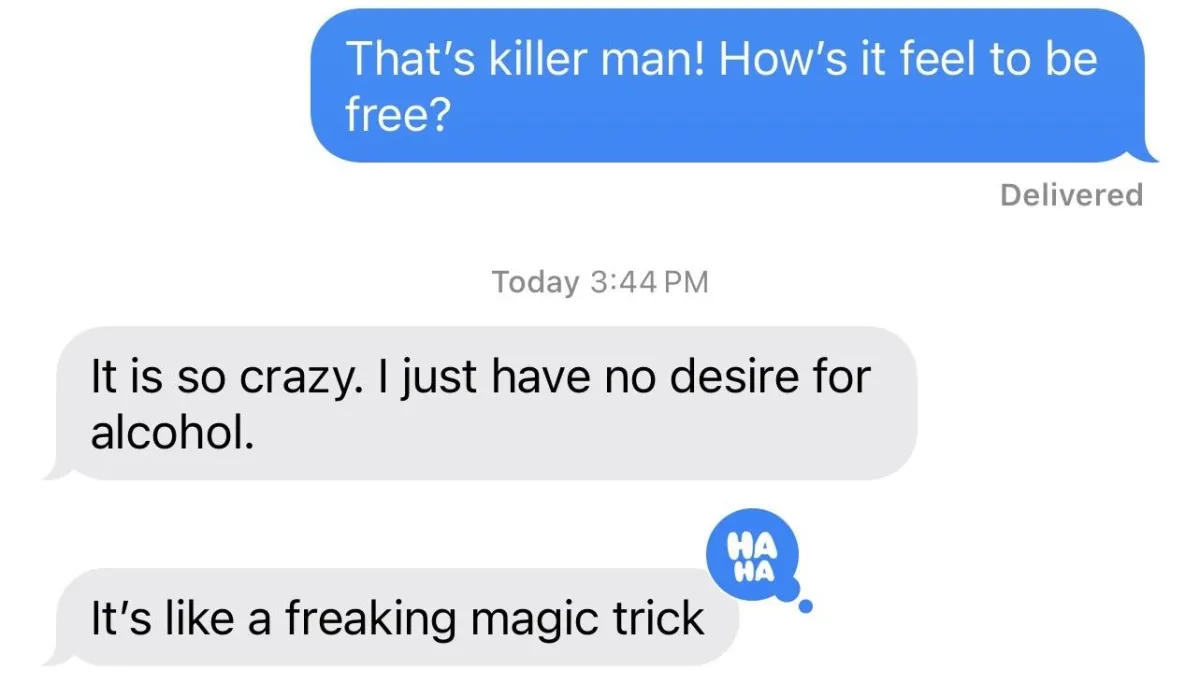Click the Delivered status label
Image resolution: width=1200 pixels, height=697 pixels.
[1071, 194]
